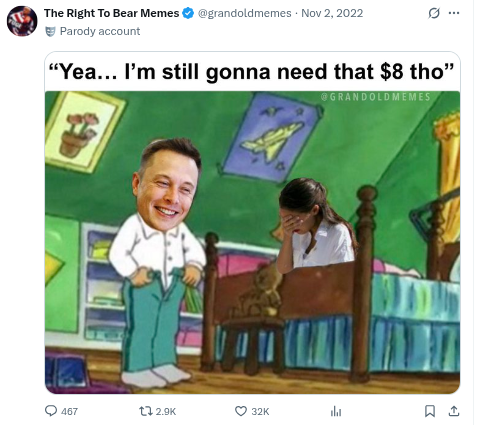This screenshot has width=481, height=425.
Task: Click the Grok explain post icon
Action: tap(434, 13)
